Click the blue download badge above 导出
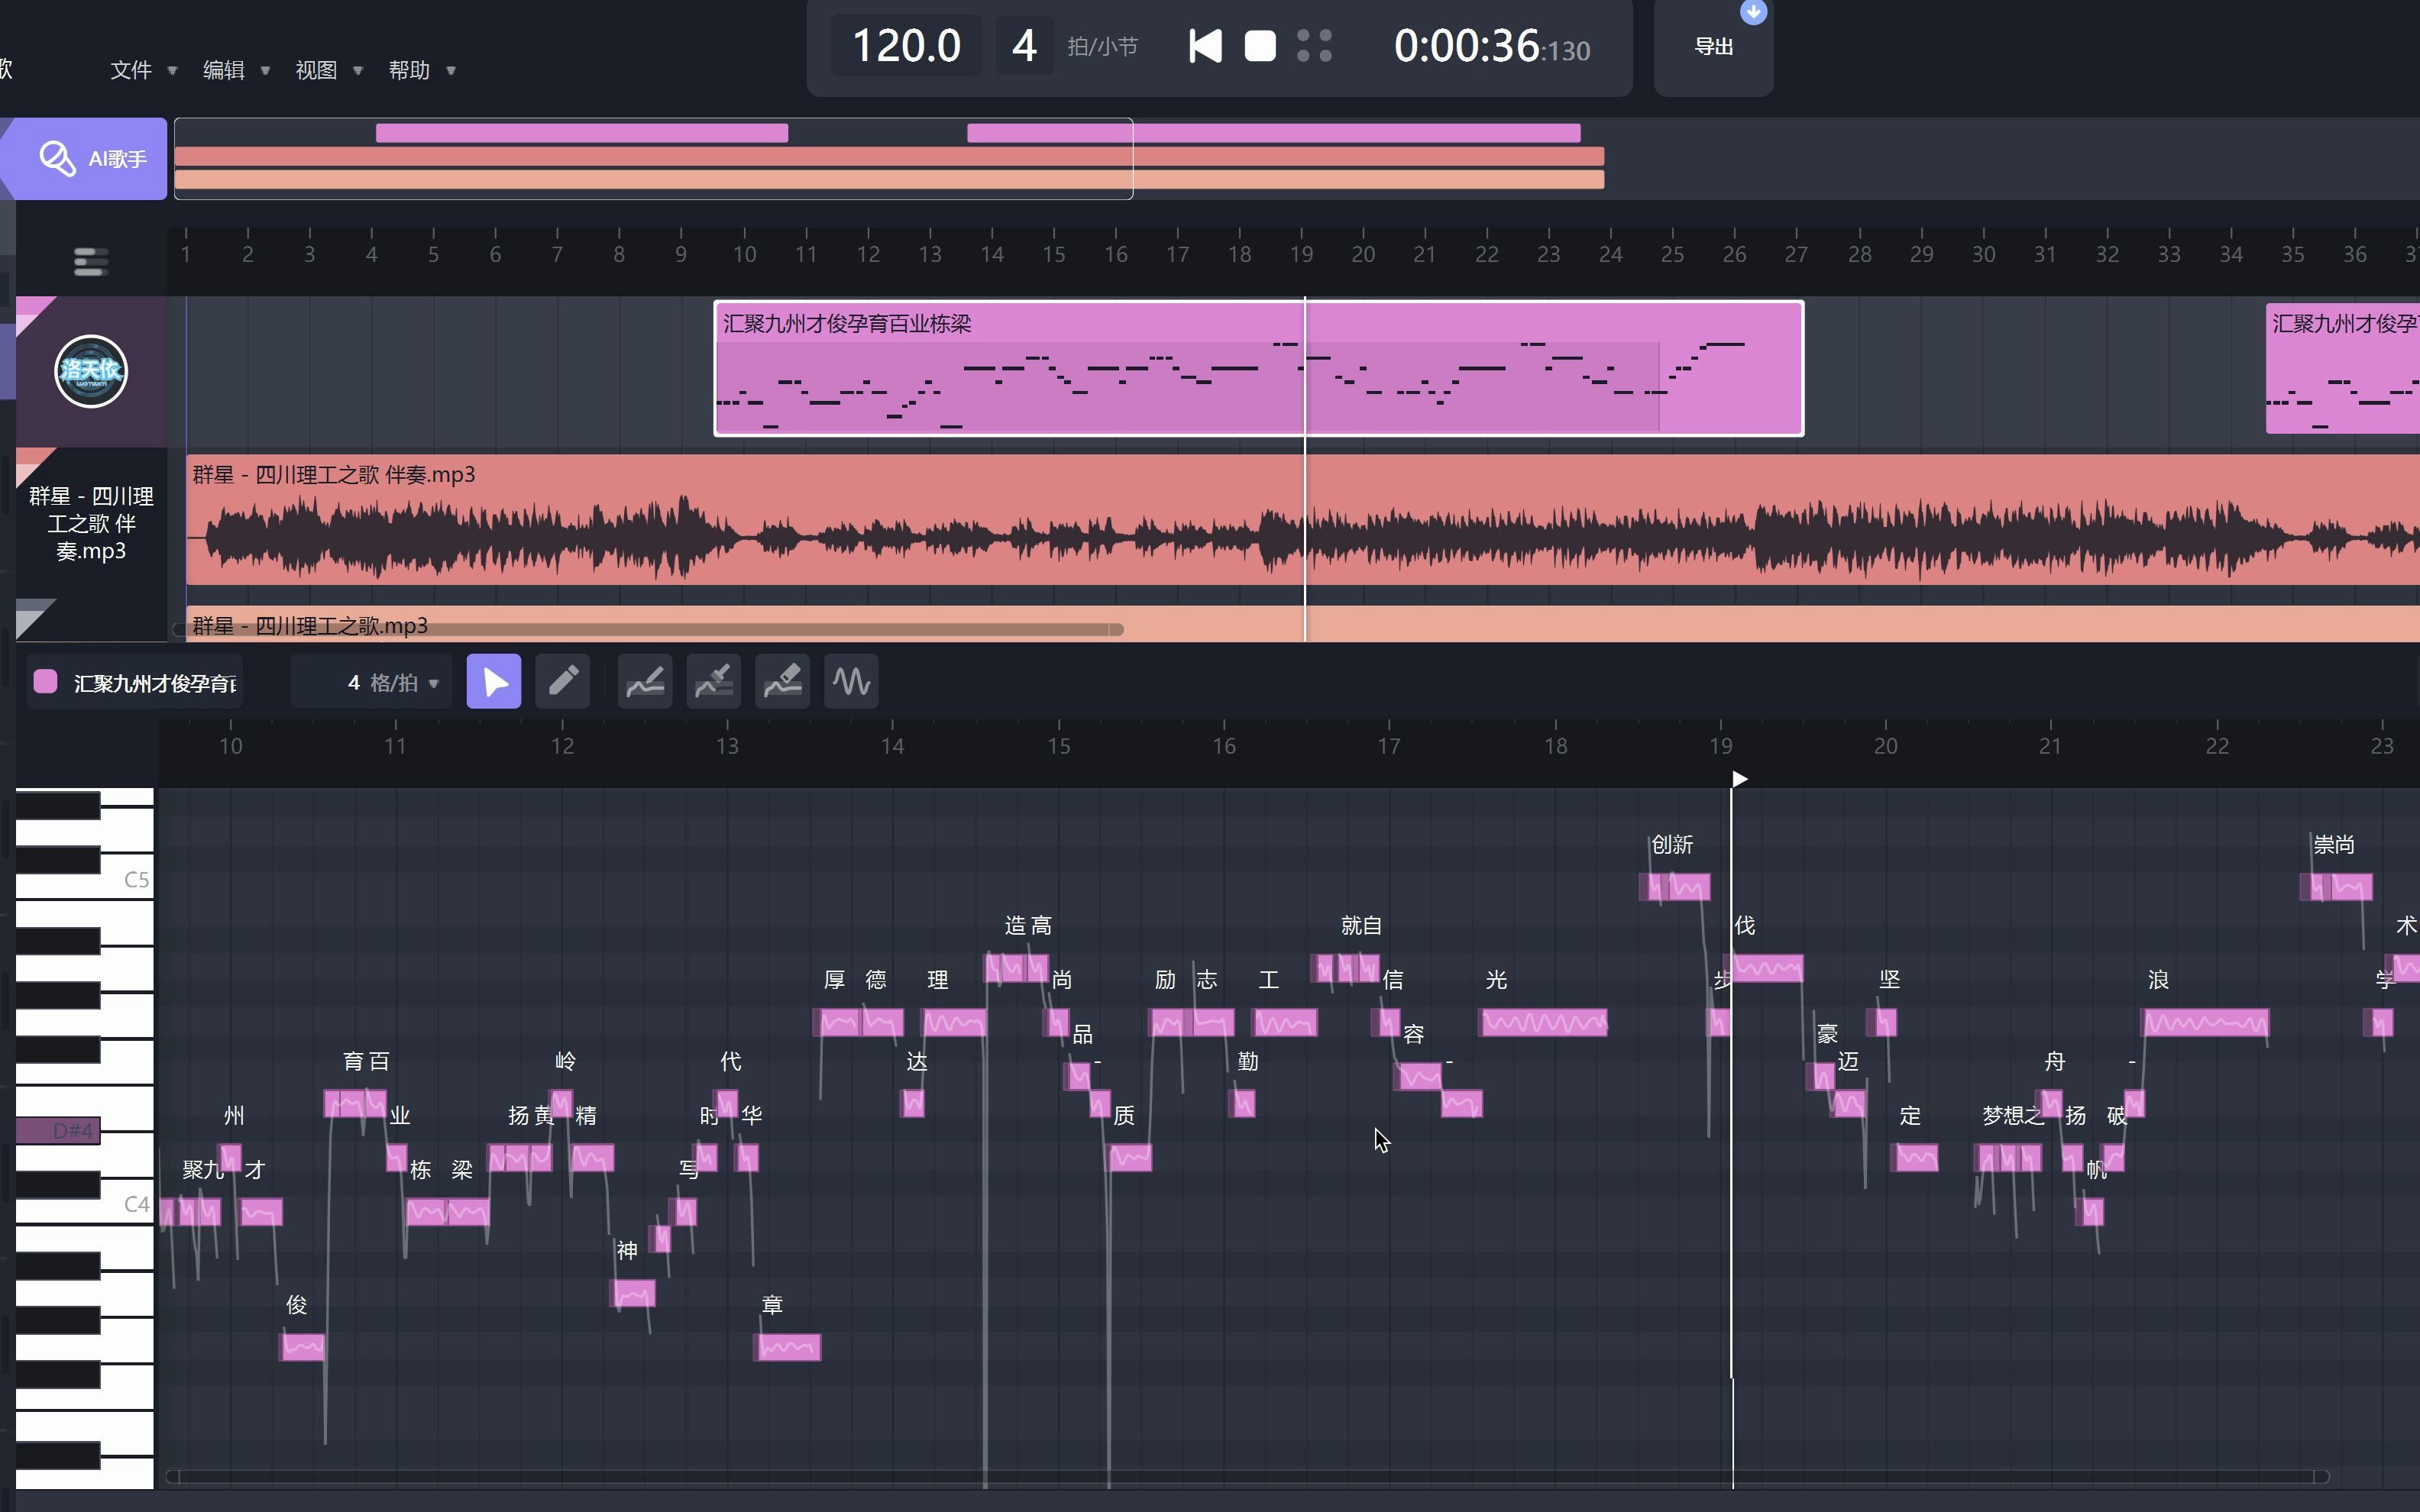The height and width of the screenshot is (1512, 2420). click(x=1753, y=11)
